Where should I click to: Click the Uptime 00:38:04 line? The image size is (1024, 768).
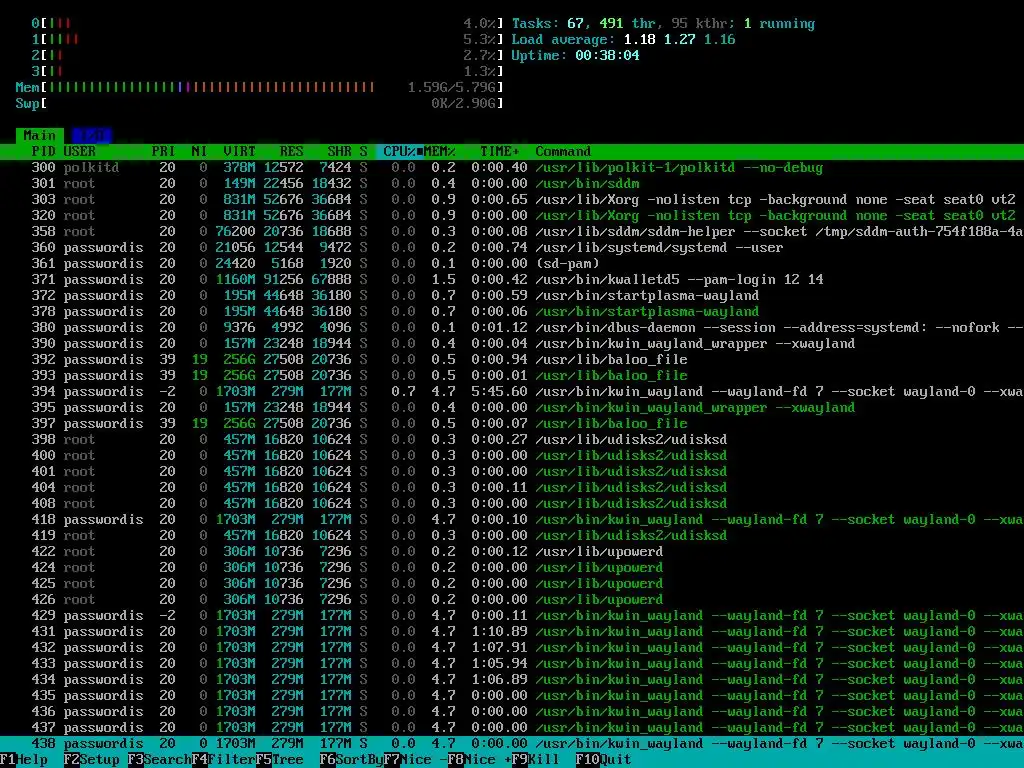pos(575,56)
